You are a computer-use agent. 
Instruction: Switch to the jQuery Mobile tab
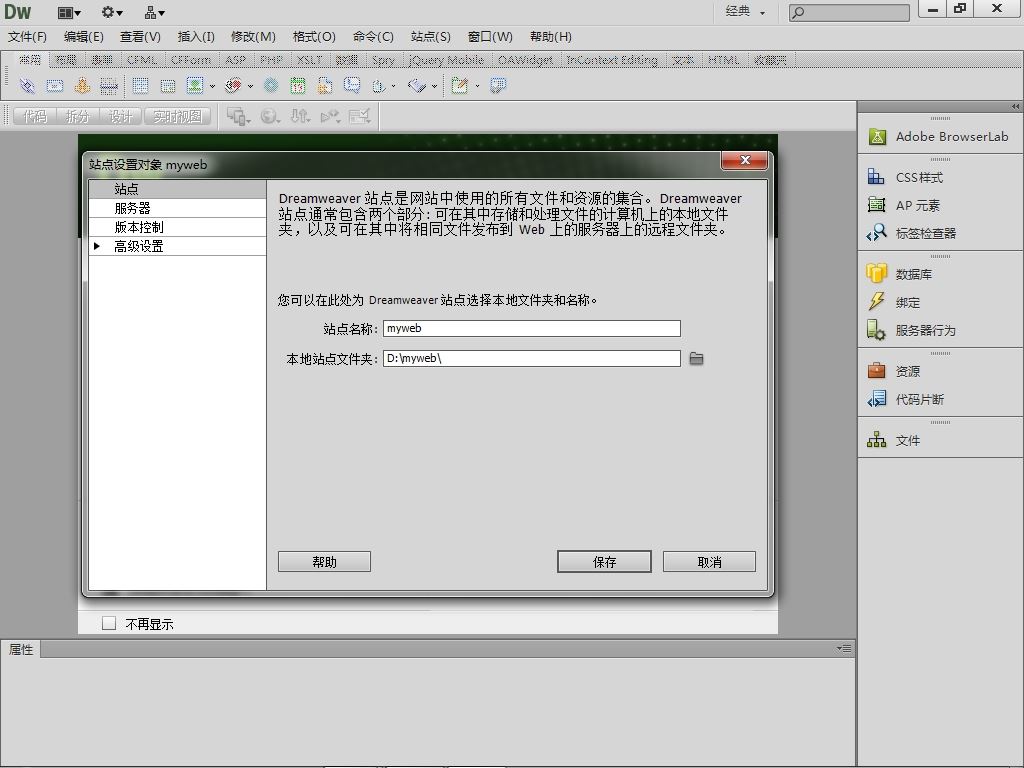tap(446, 60)
